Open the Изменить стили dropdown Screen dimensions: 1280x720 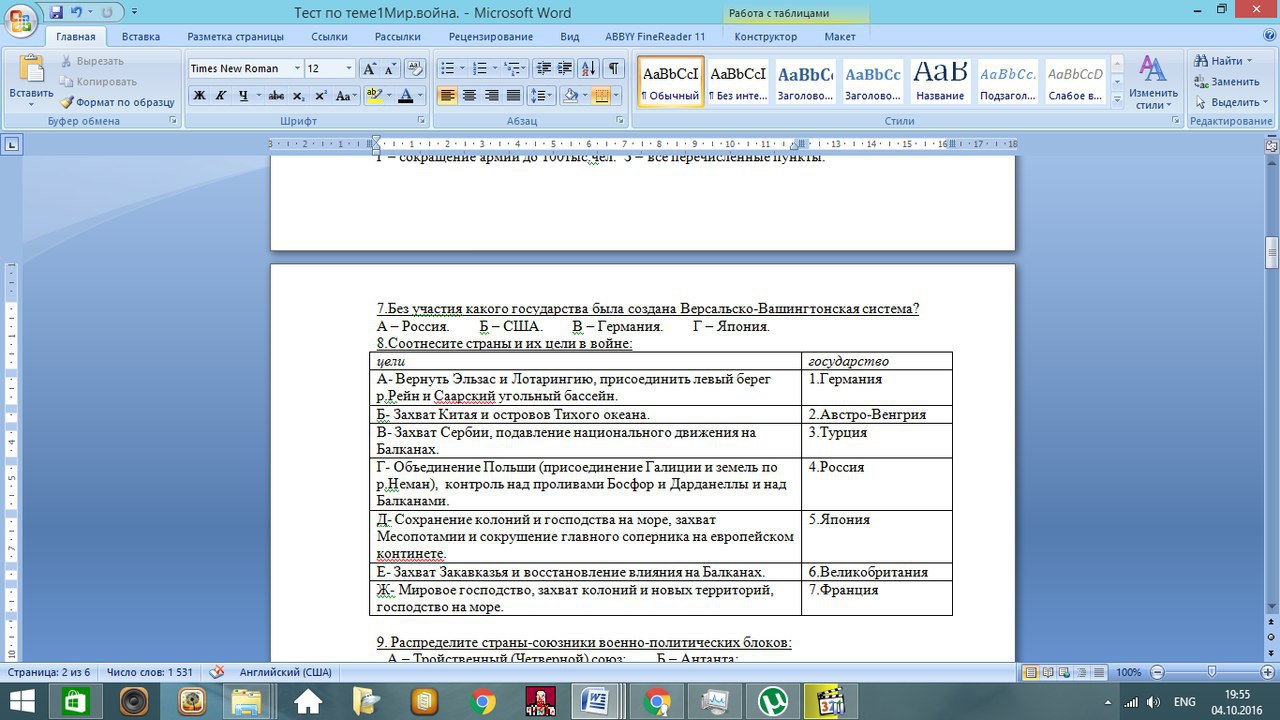[x=1153, y=84]
